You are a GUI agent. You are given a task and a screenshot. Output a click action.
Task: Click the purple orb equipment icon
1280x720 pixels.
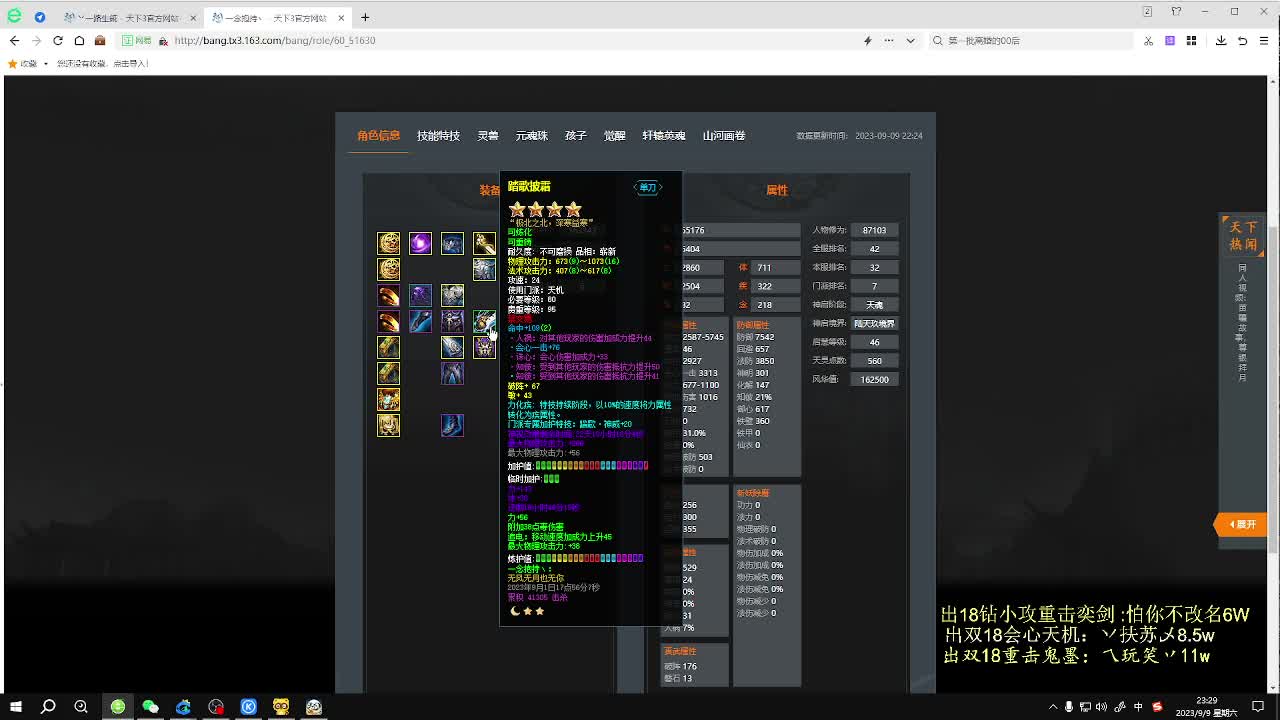tap(420, 243)
